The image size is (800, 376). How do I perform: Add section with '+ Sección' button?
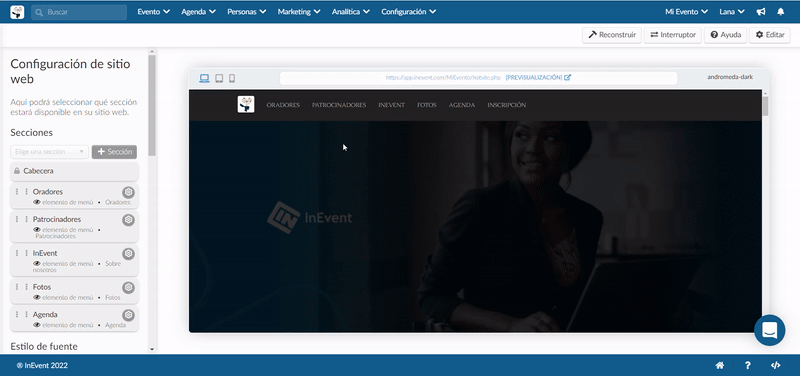(x=114, y=152)
